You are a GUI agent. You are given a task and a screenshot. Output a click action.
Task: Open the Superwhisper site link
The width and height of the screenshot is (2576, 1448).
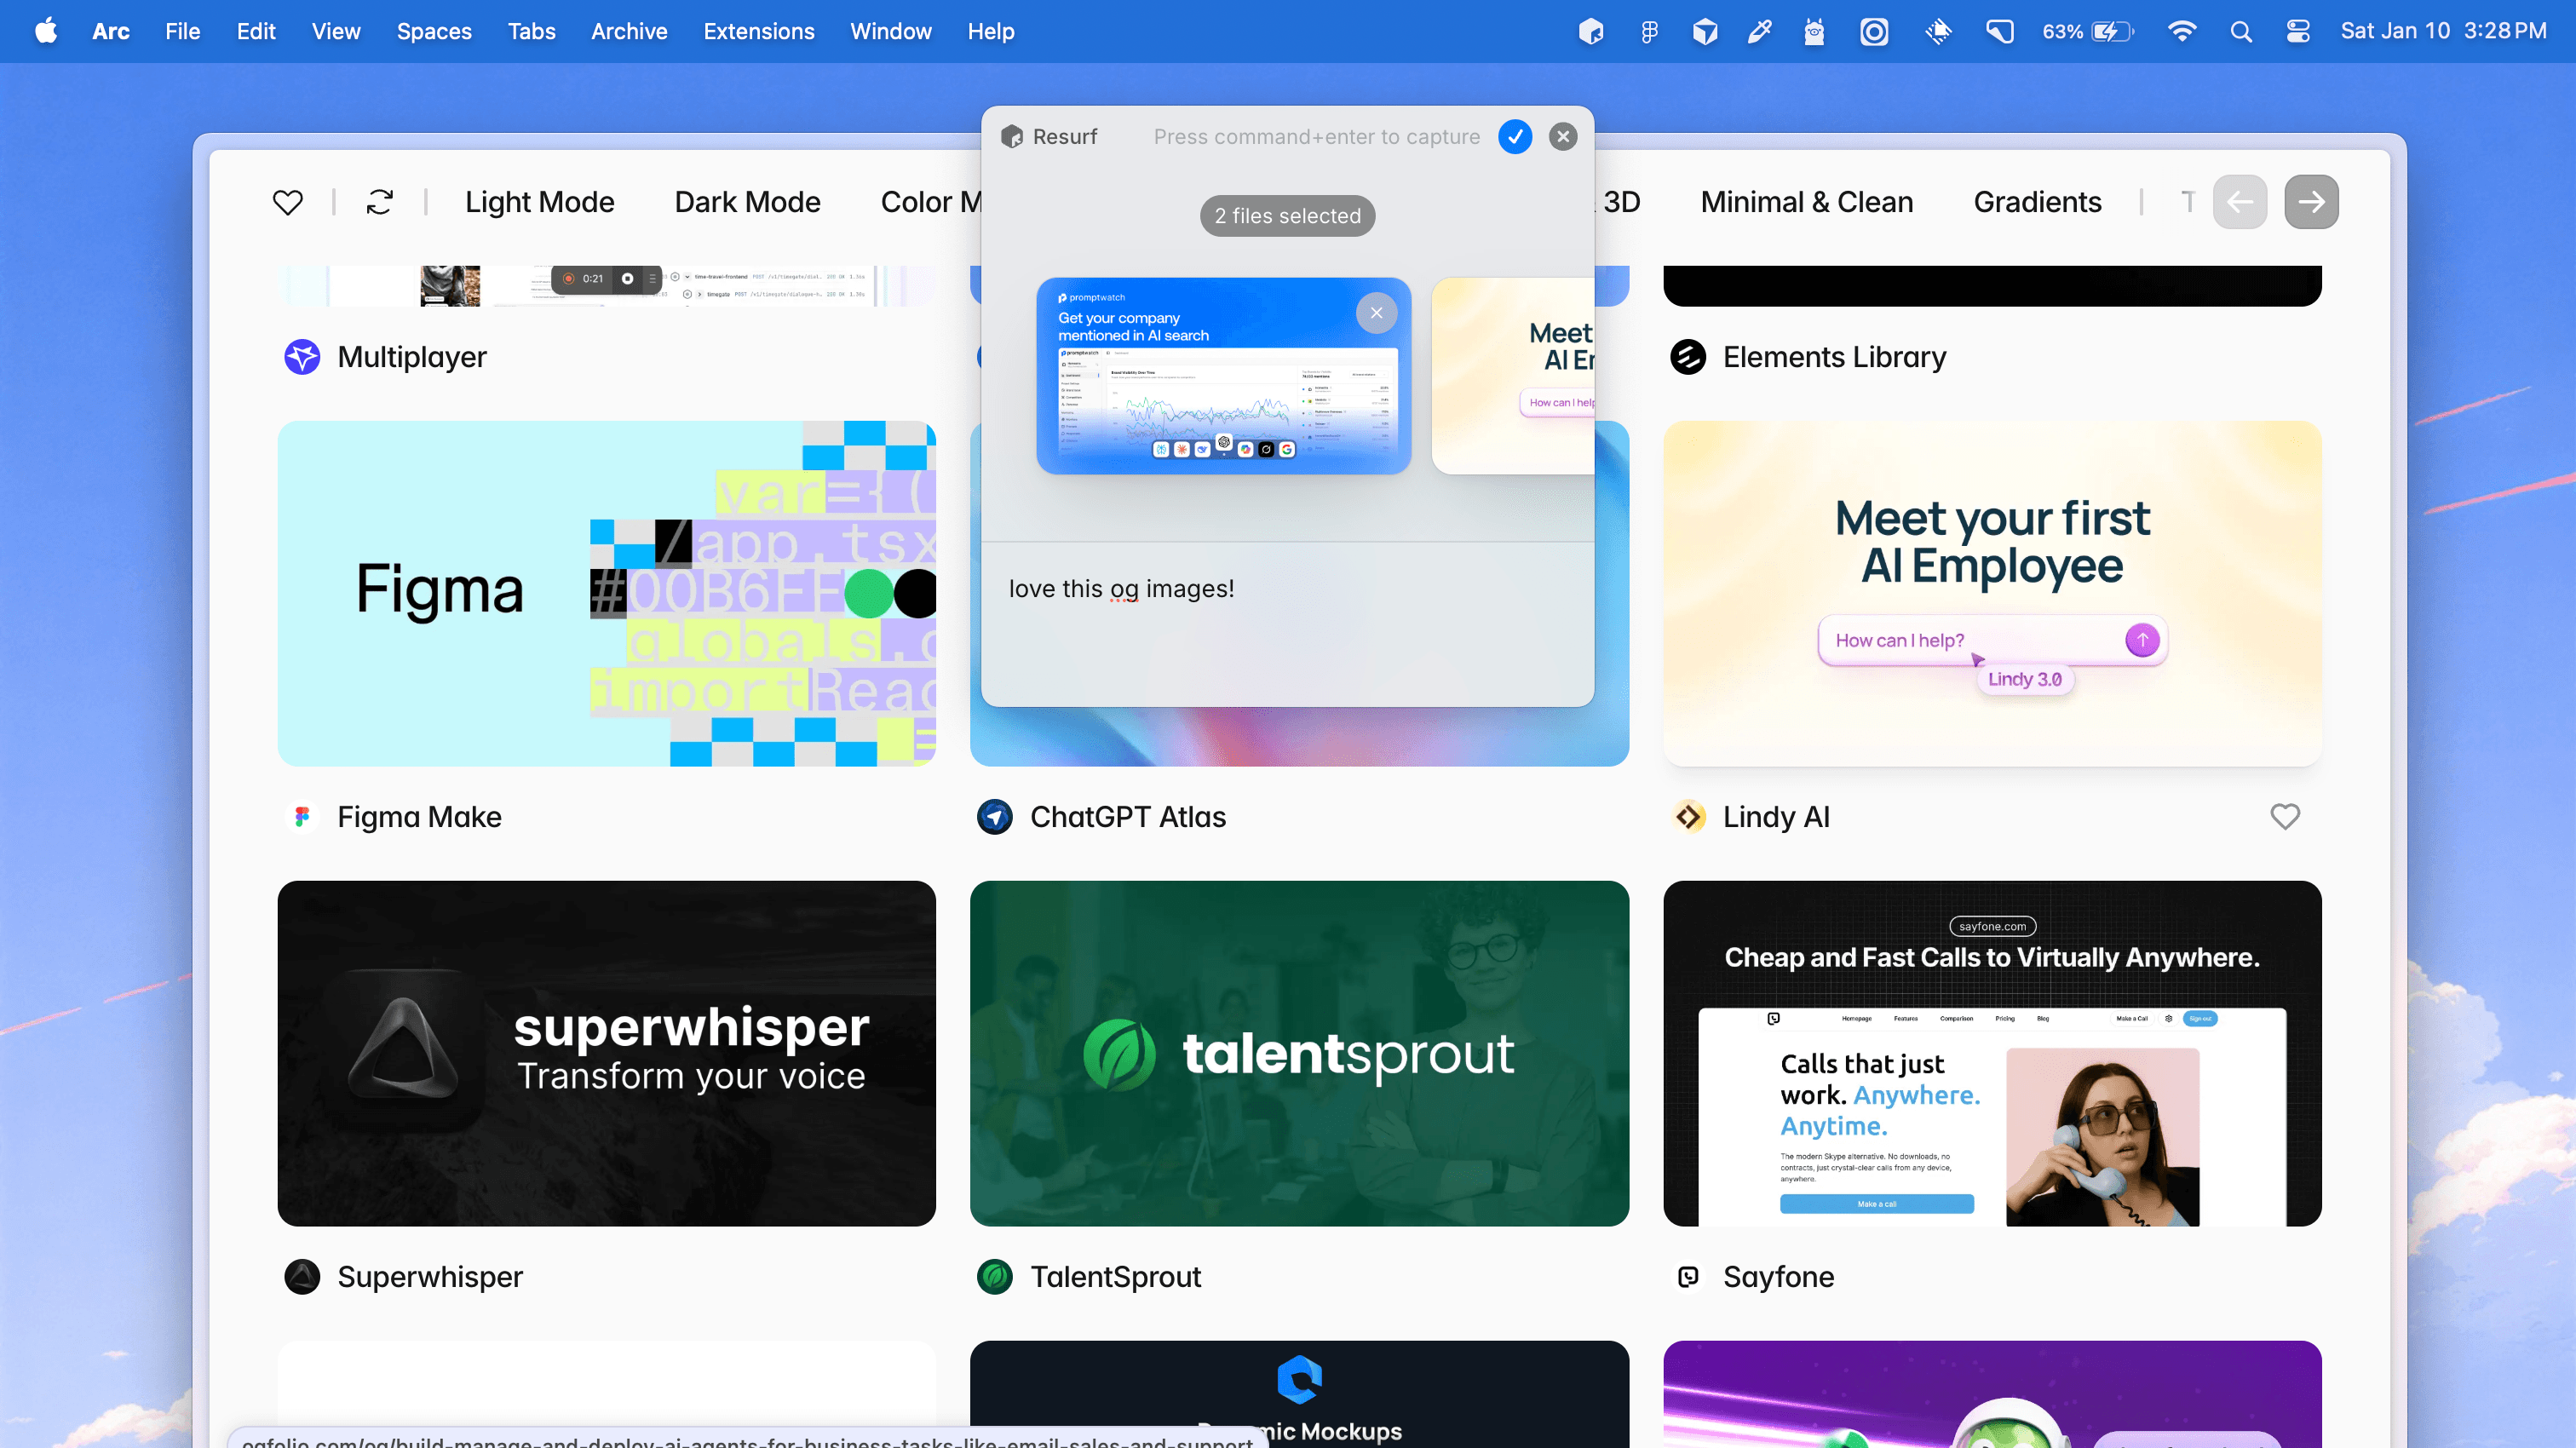[x=429, y=1277]
